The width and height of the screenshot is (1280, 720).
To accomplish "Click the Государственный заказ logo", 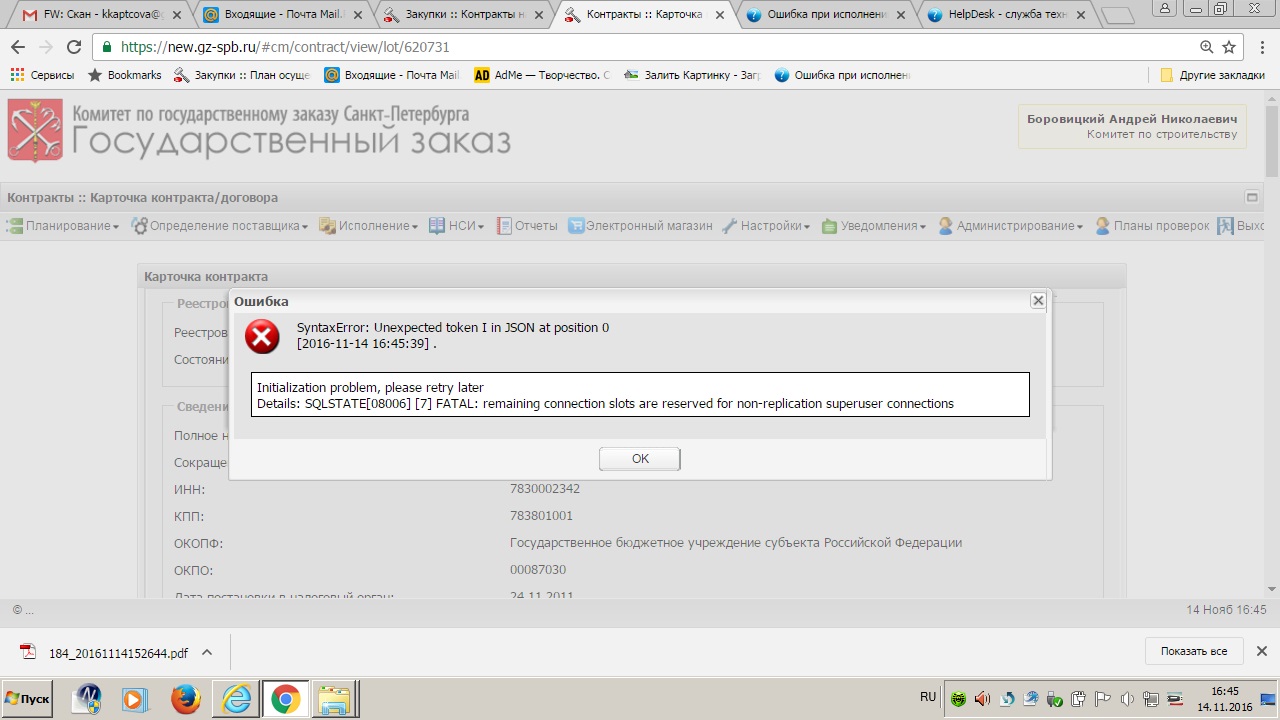I will [259, 131].
